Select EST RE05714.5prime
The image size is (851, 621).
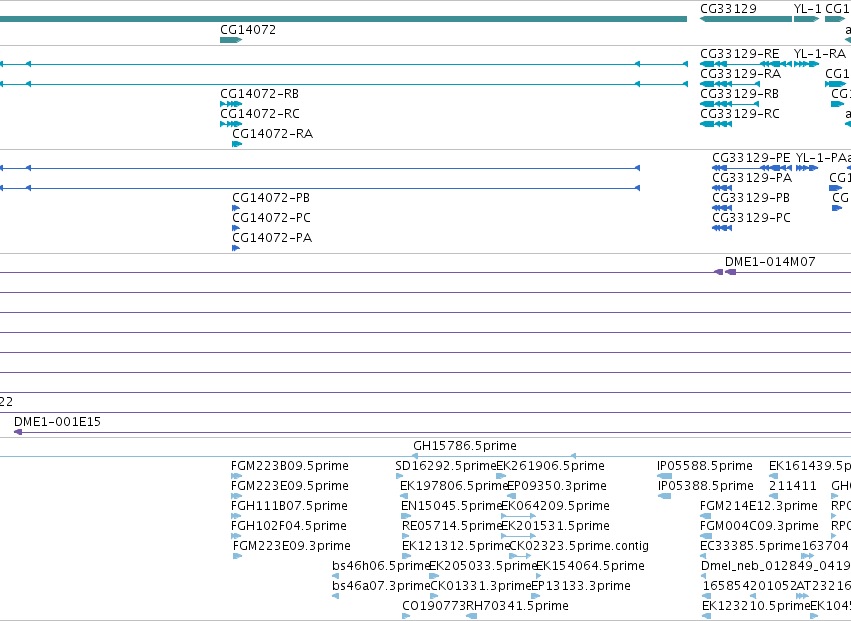[x=452, y=527]
